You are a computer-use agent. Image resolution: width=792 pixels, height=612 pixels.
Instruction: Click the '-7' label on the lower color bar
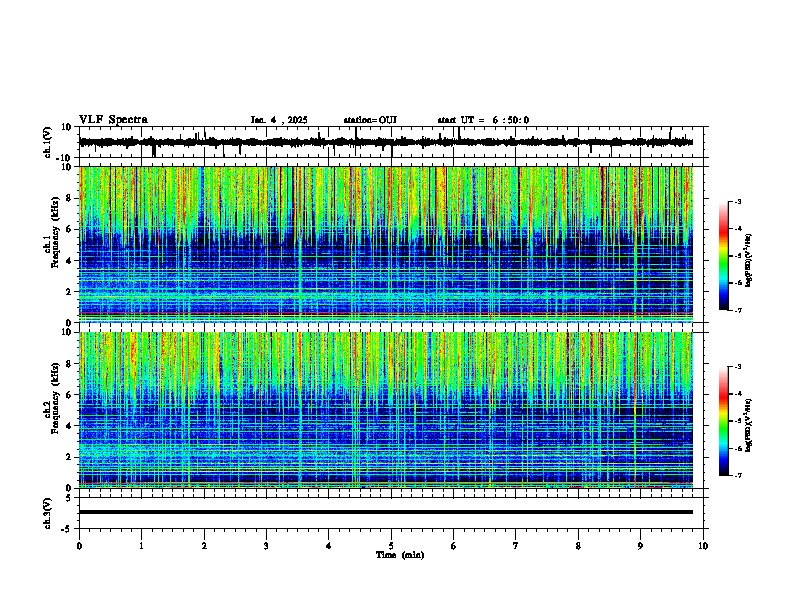737,475
